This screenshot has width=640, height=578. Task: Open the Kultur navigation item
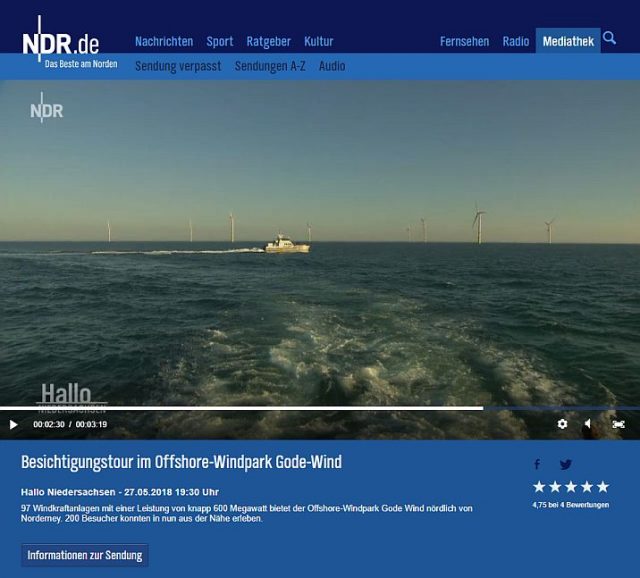pos(319,41)
